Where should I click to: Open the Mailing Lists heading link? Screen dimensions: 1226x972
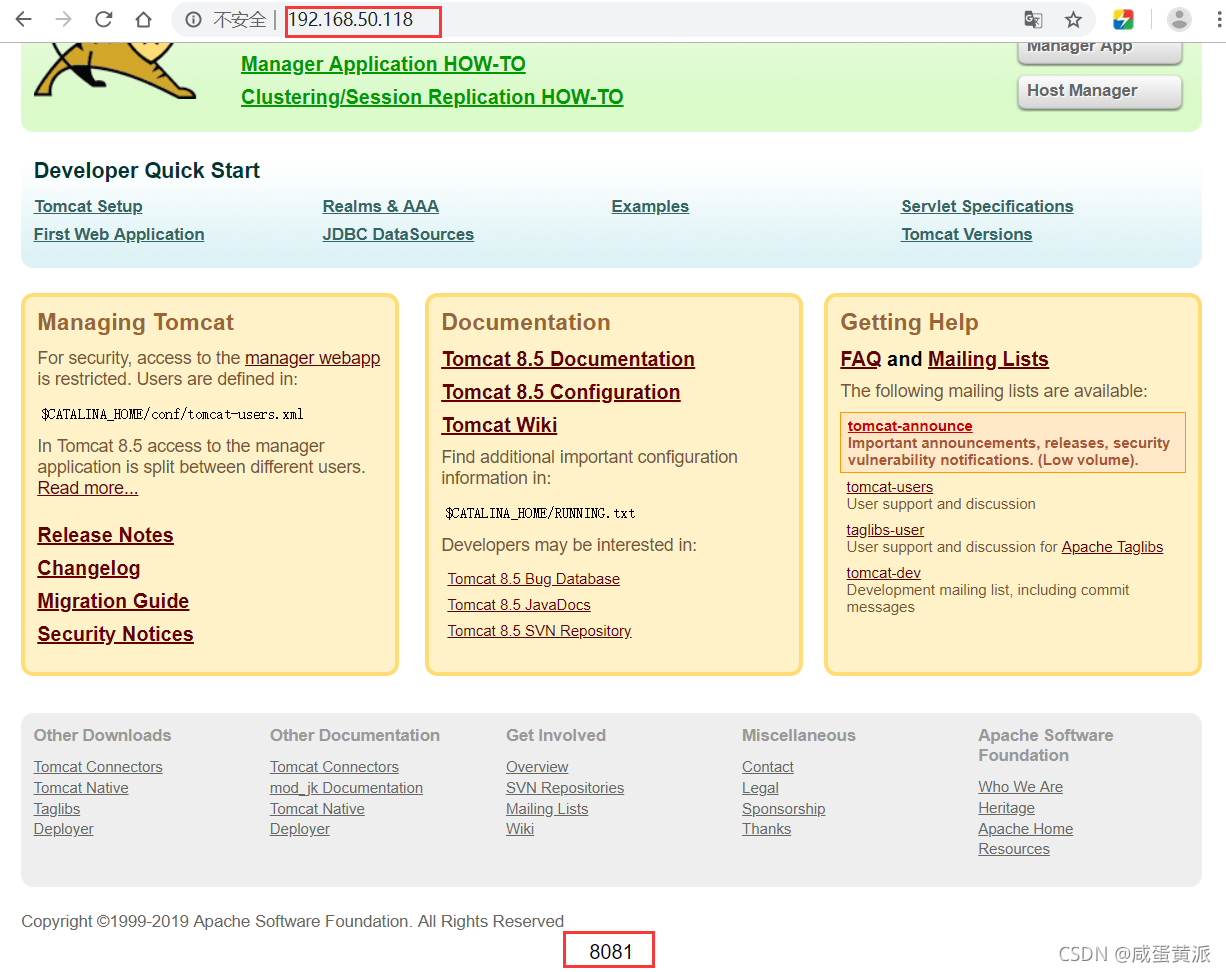(988, 359)
